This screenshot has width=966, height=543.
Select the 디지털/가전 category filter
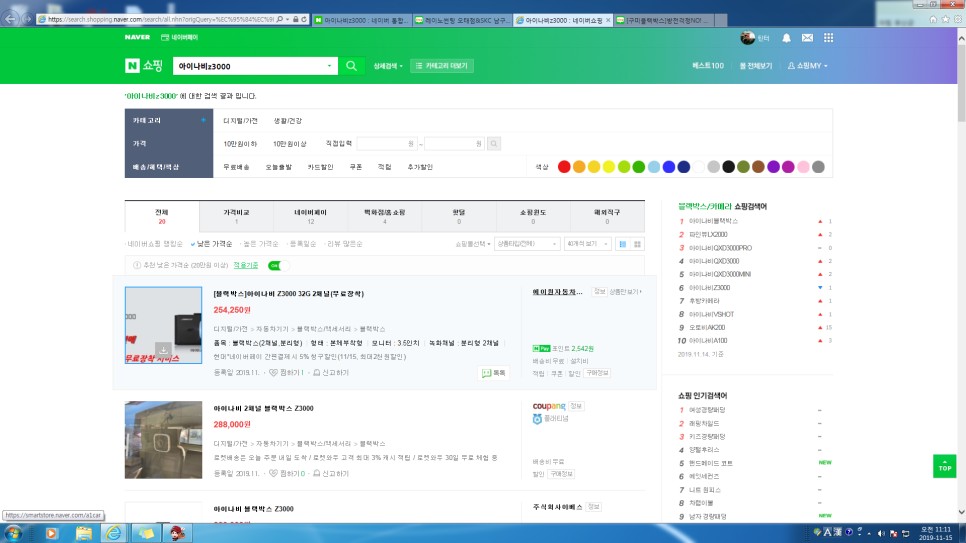(x=240, y=121)
